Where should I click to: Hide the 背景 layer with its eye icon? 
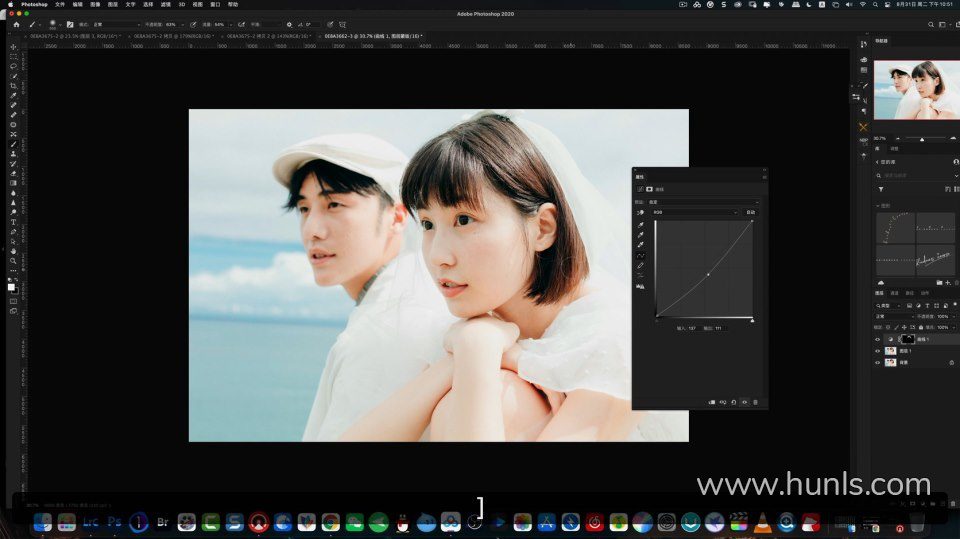pyautogui.click(x=878, y=363)
